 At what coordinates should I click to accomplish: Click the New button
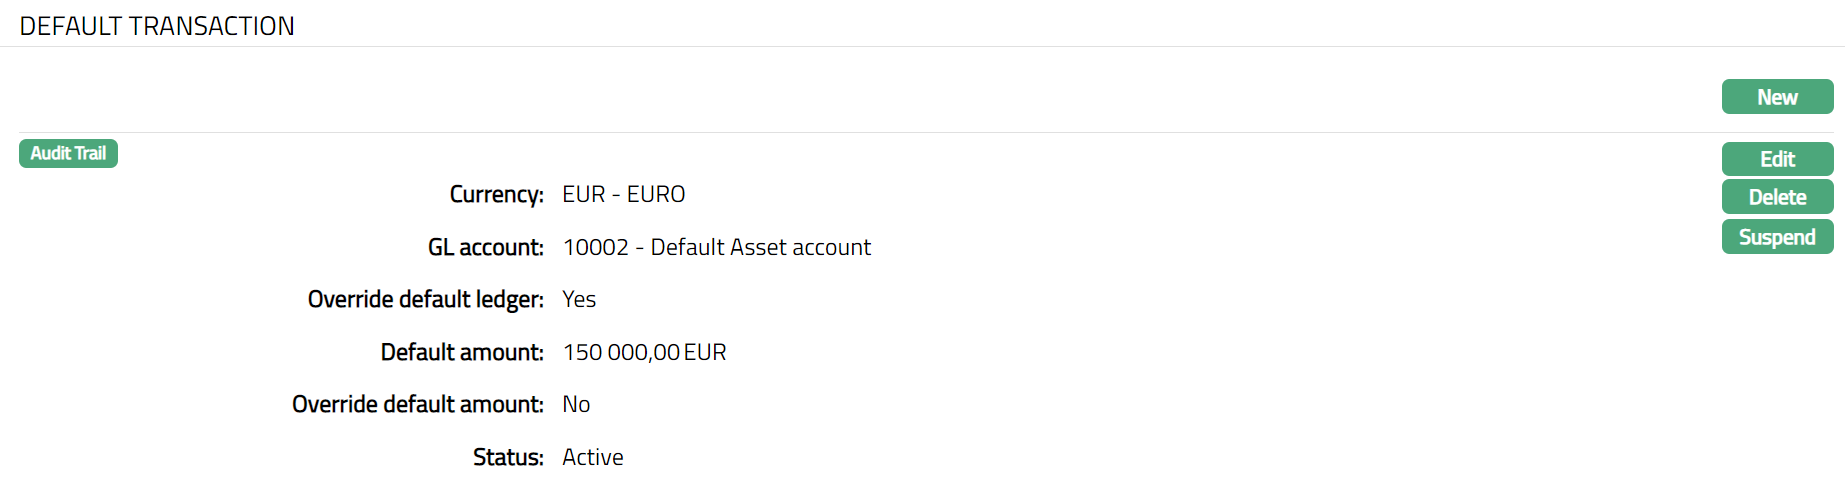1777,97
